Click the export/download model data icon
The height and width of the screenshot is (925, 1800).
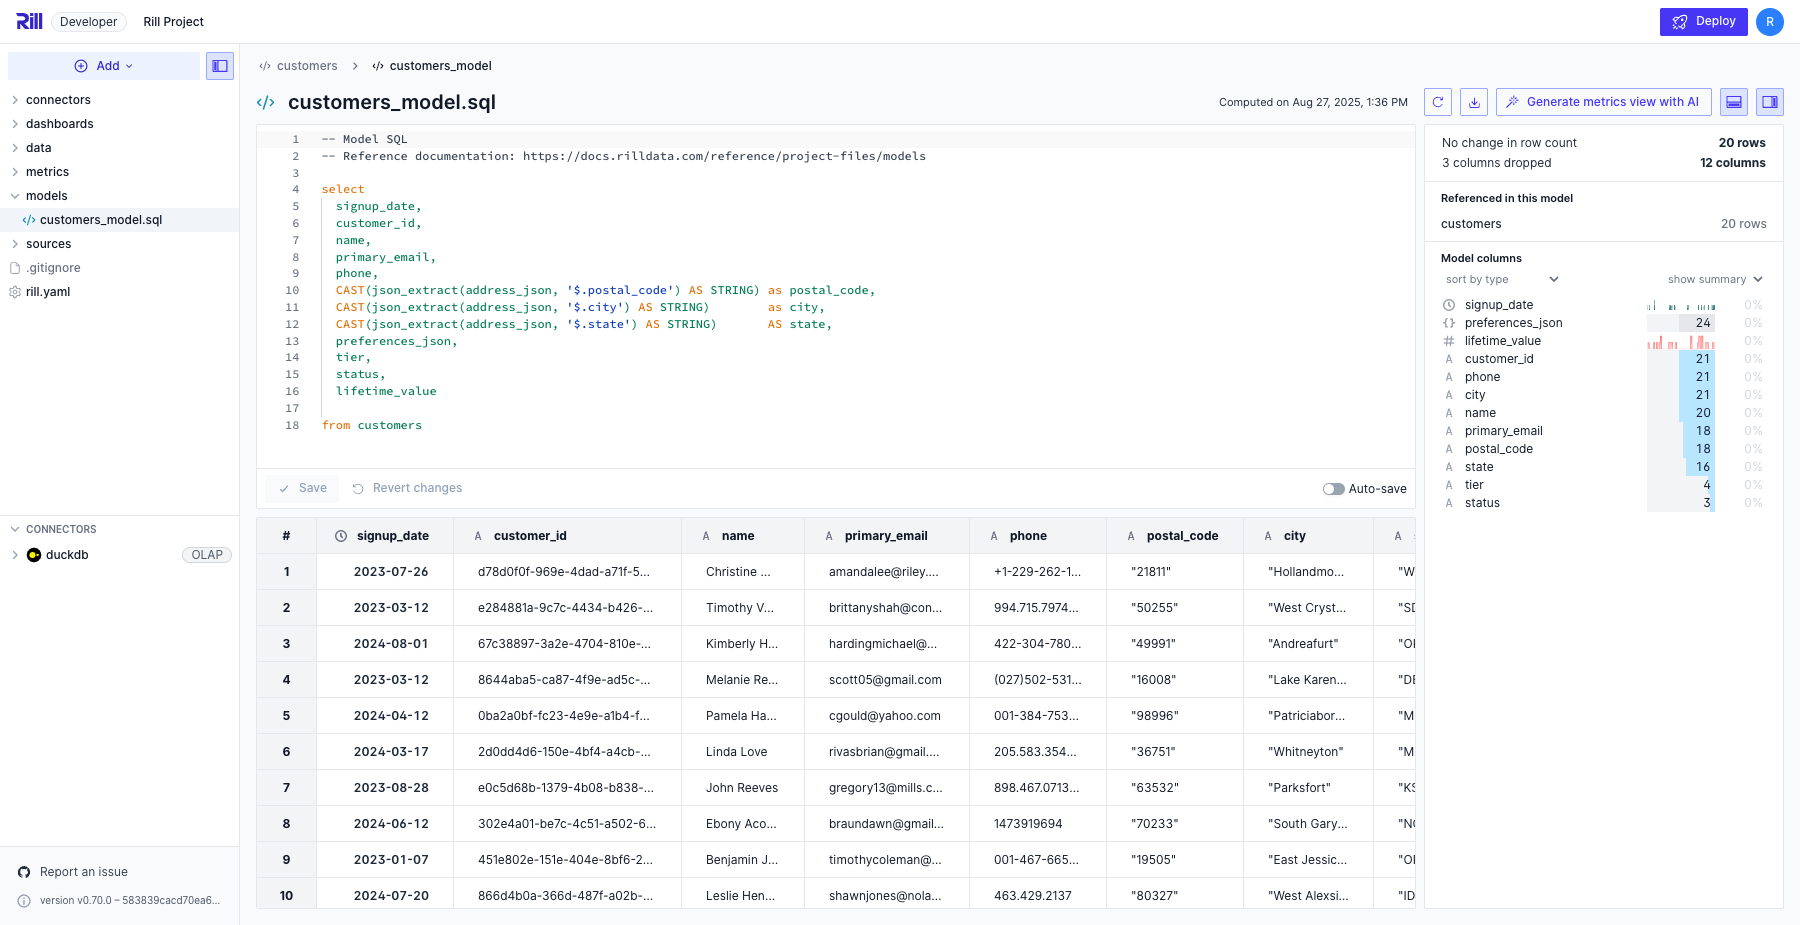(x=1474, y=102)
